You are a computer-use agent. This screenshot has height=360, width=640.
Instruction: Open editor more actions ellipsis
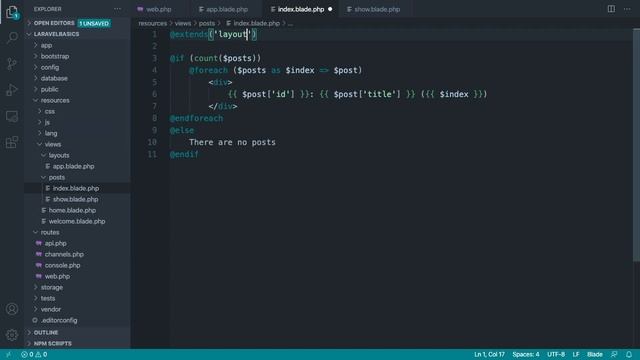coord(627,9)
